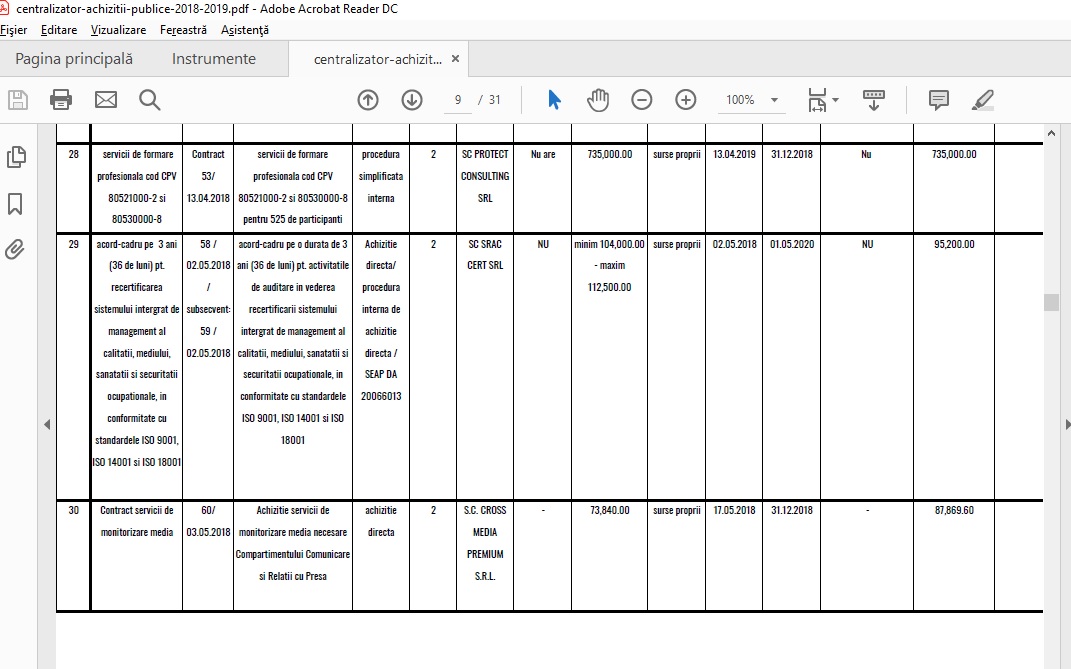The height and width of the screenshot is (669, 1071).
Task: Click the Print file icon
Action: 61,100
